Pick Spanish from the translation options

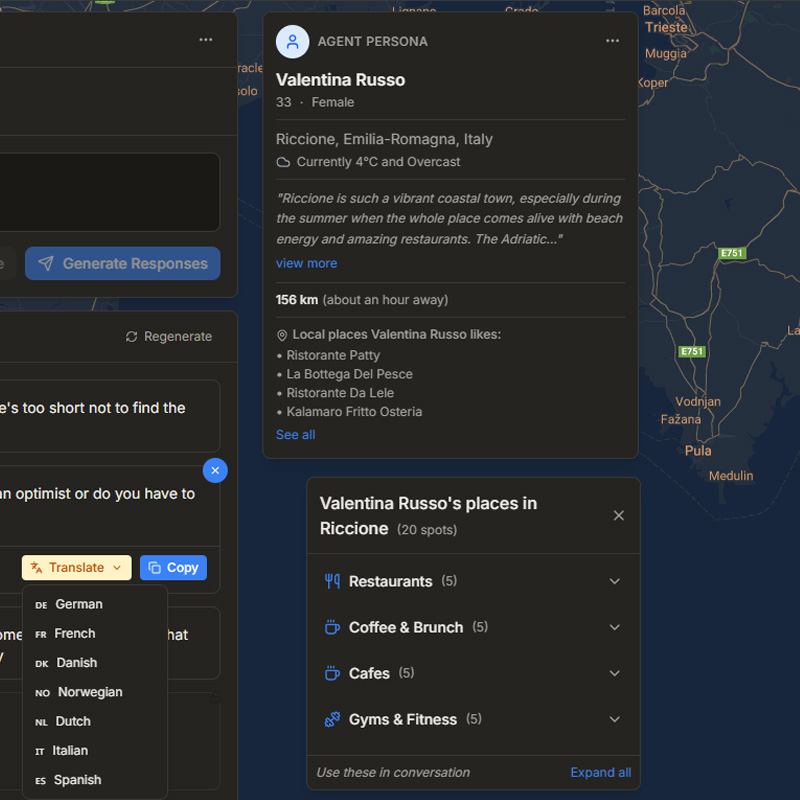[x=77, y=780]
